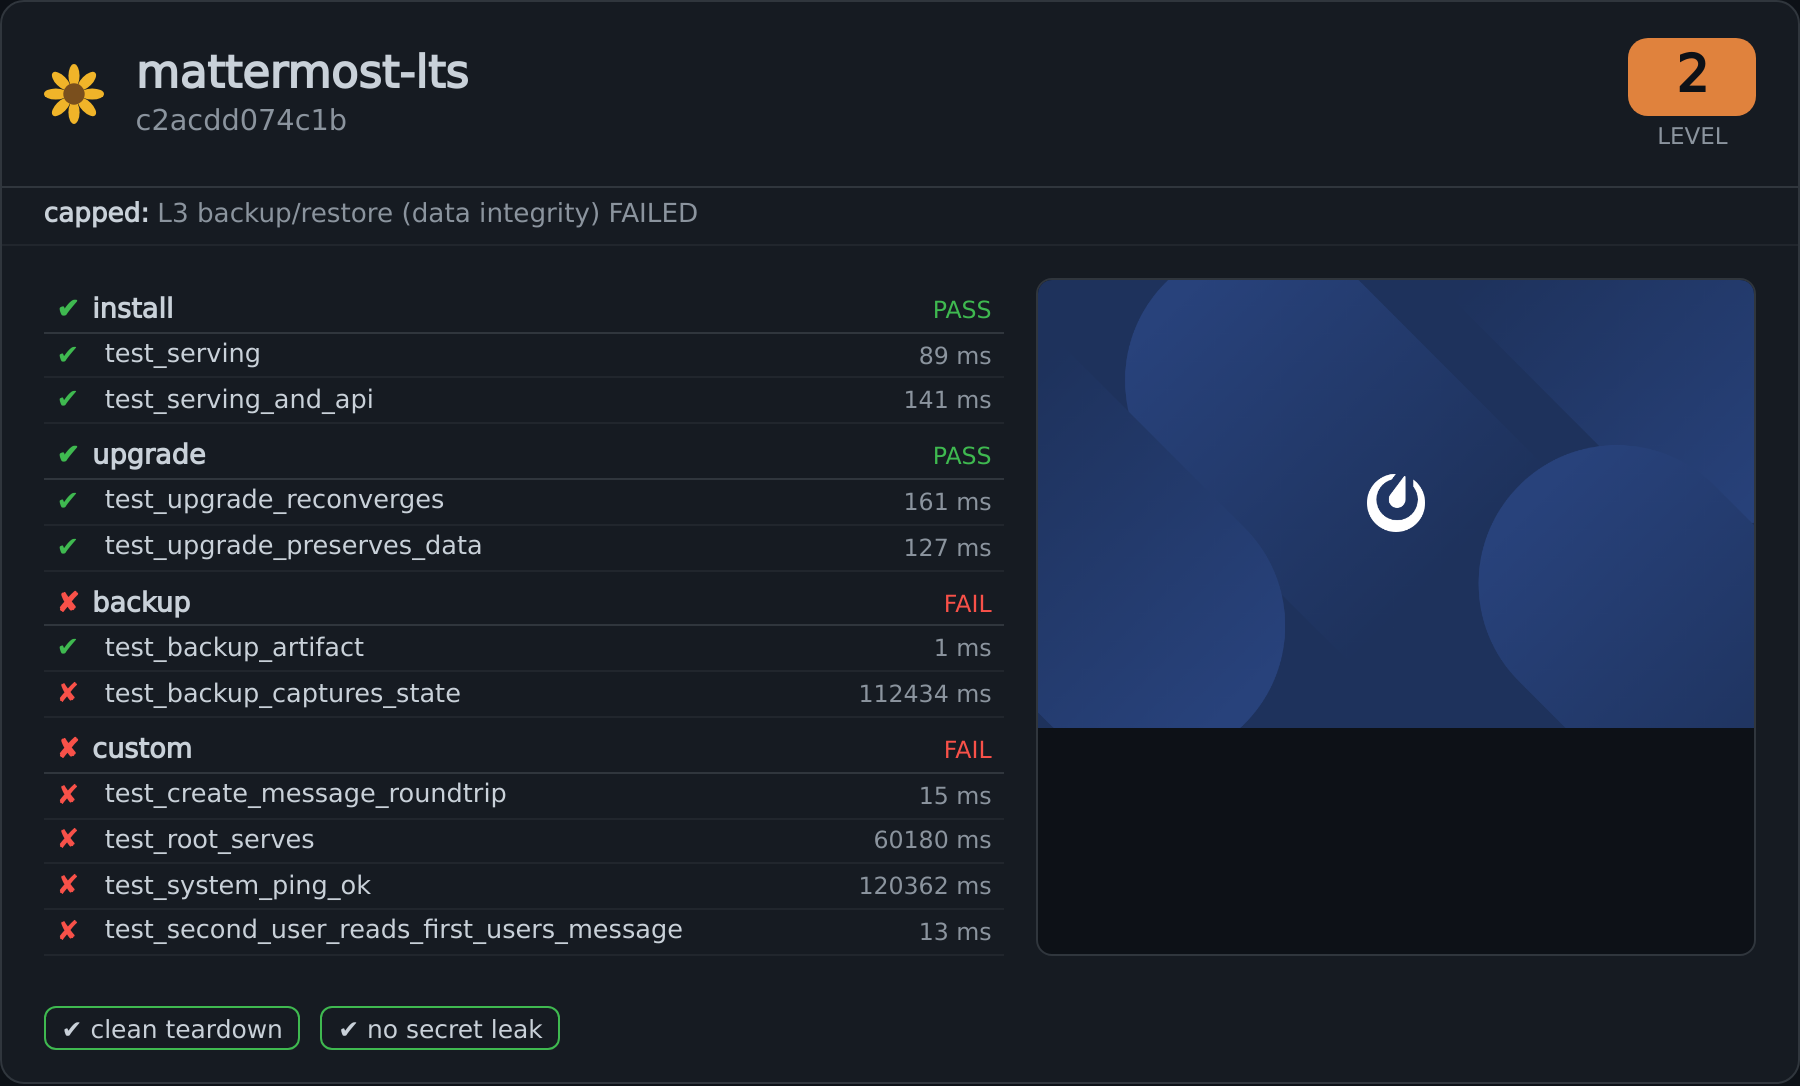Viewport: 1800px width, 1086px height.
Task: Click the PASS status for install
Action: pyautogui.click(x=962, y=310)
